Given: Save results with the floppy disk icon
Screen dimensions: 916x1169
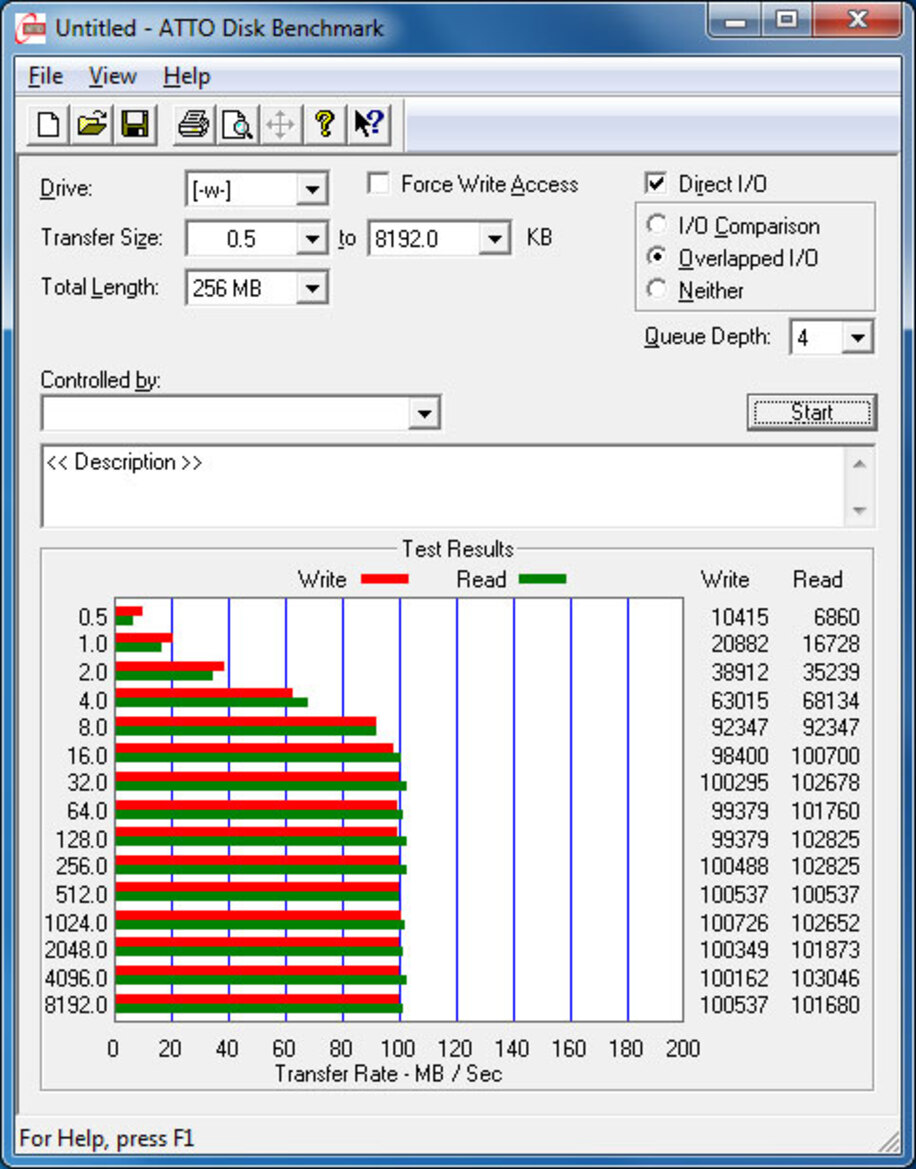Looking at the screenshot, I should (x=135, y=124).
